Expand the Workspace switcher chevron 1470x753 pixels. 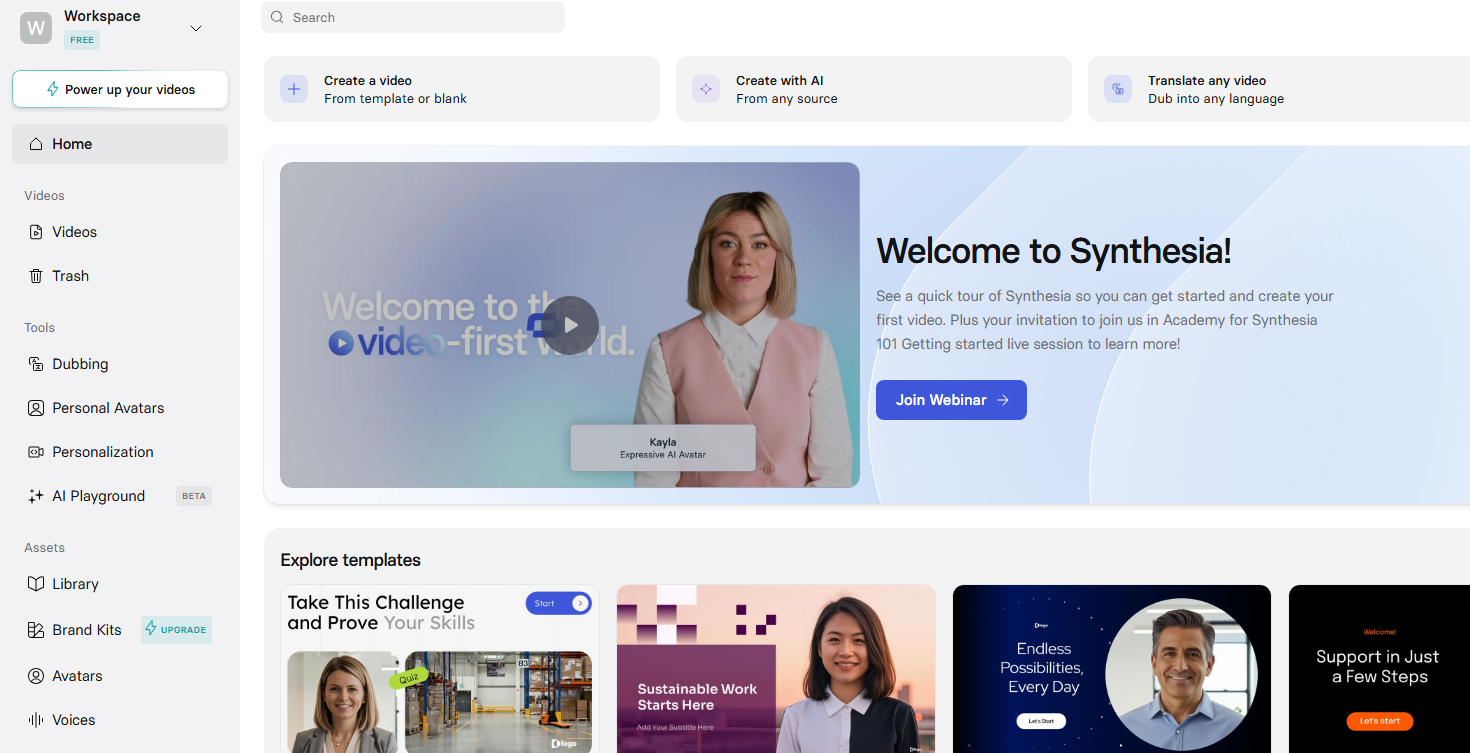click(x=196, y=28)
